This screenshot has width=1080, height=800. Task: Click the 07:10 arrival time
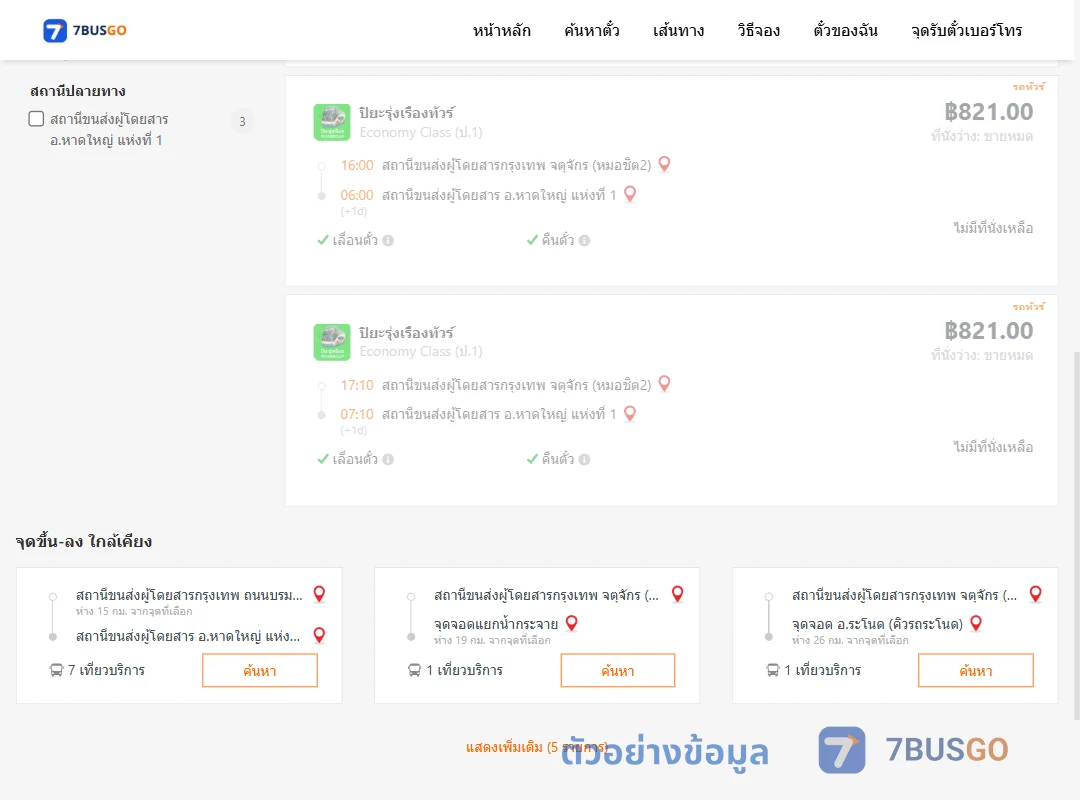tap(357, 414)
